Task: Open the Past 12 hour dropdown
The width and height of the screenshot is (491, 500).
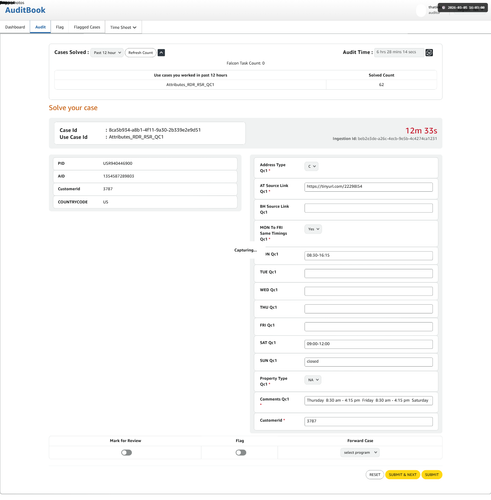Action: tap(107, 53)
